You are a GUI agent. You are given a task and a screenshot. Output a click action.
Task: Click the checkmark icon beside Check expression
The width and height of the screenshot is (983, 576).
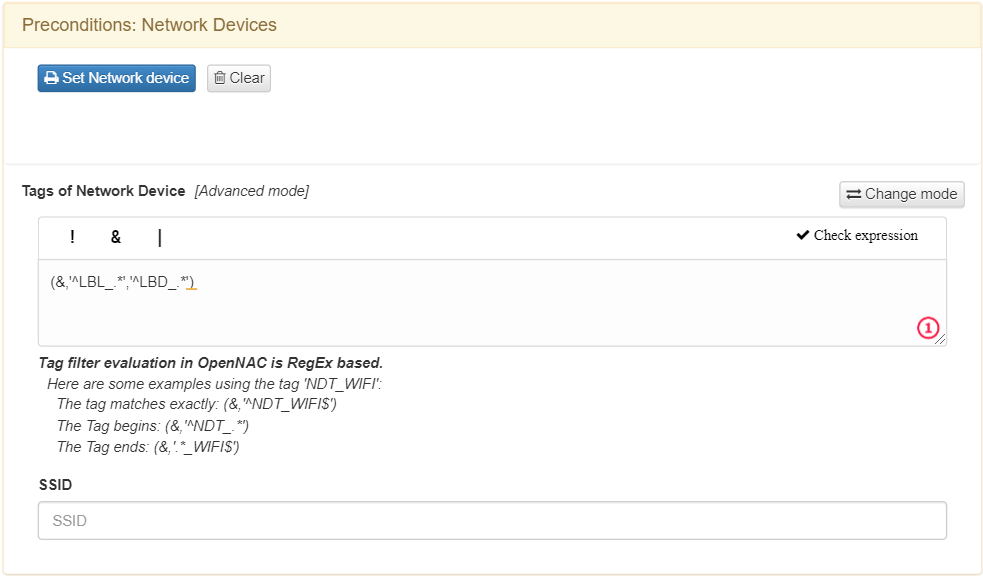tap(803, 236)
